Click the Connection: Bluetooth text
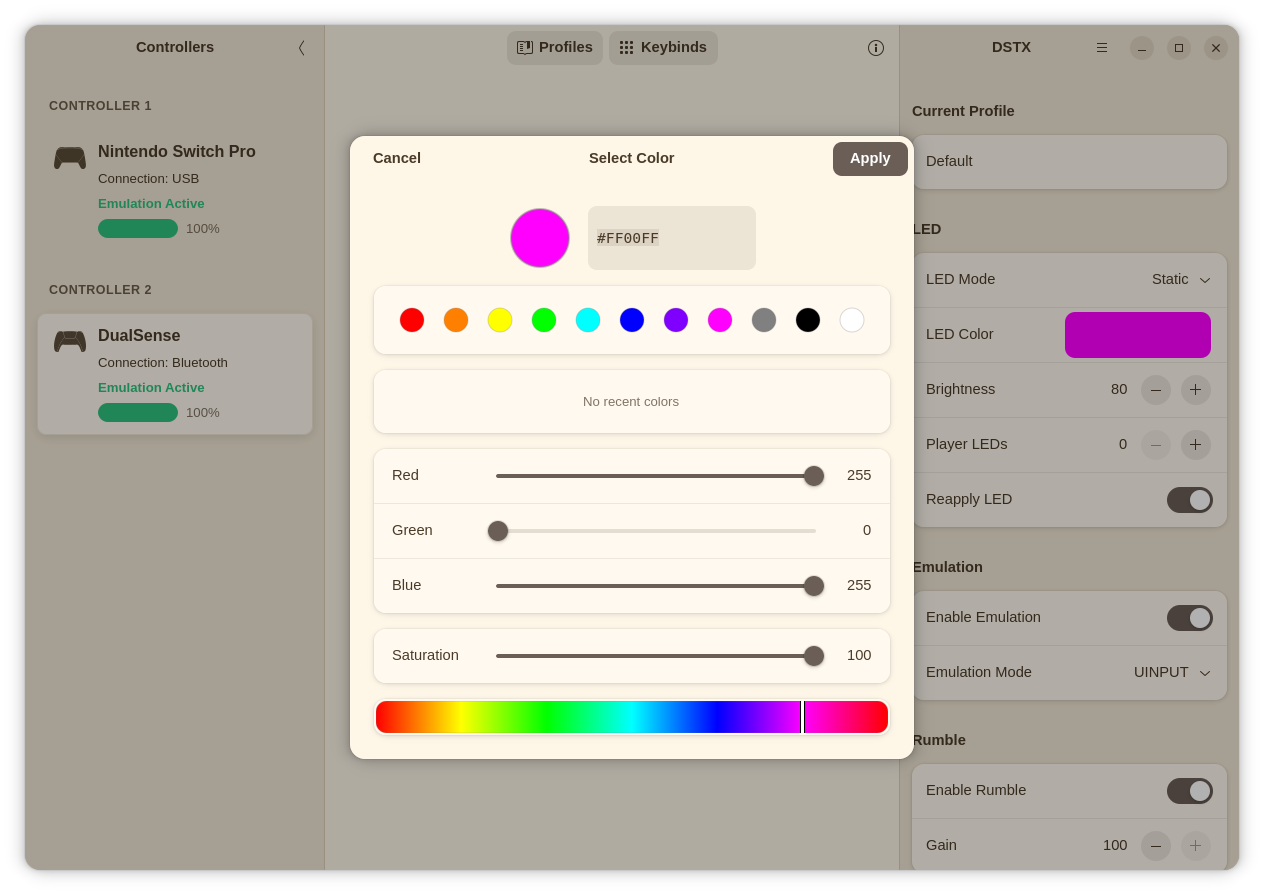1264x895 pixels. [x=163, y=362]
